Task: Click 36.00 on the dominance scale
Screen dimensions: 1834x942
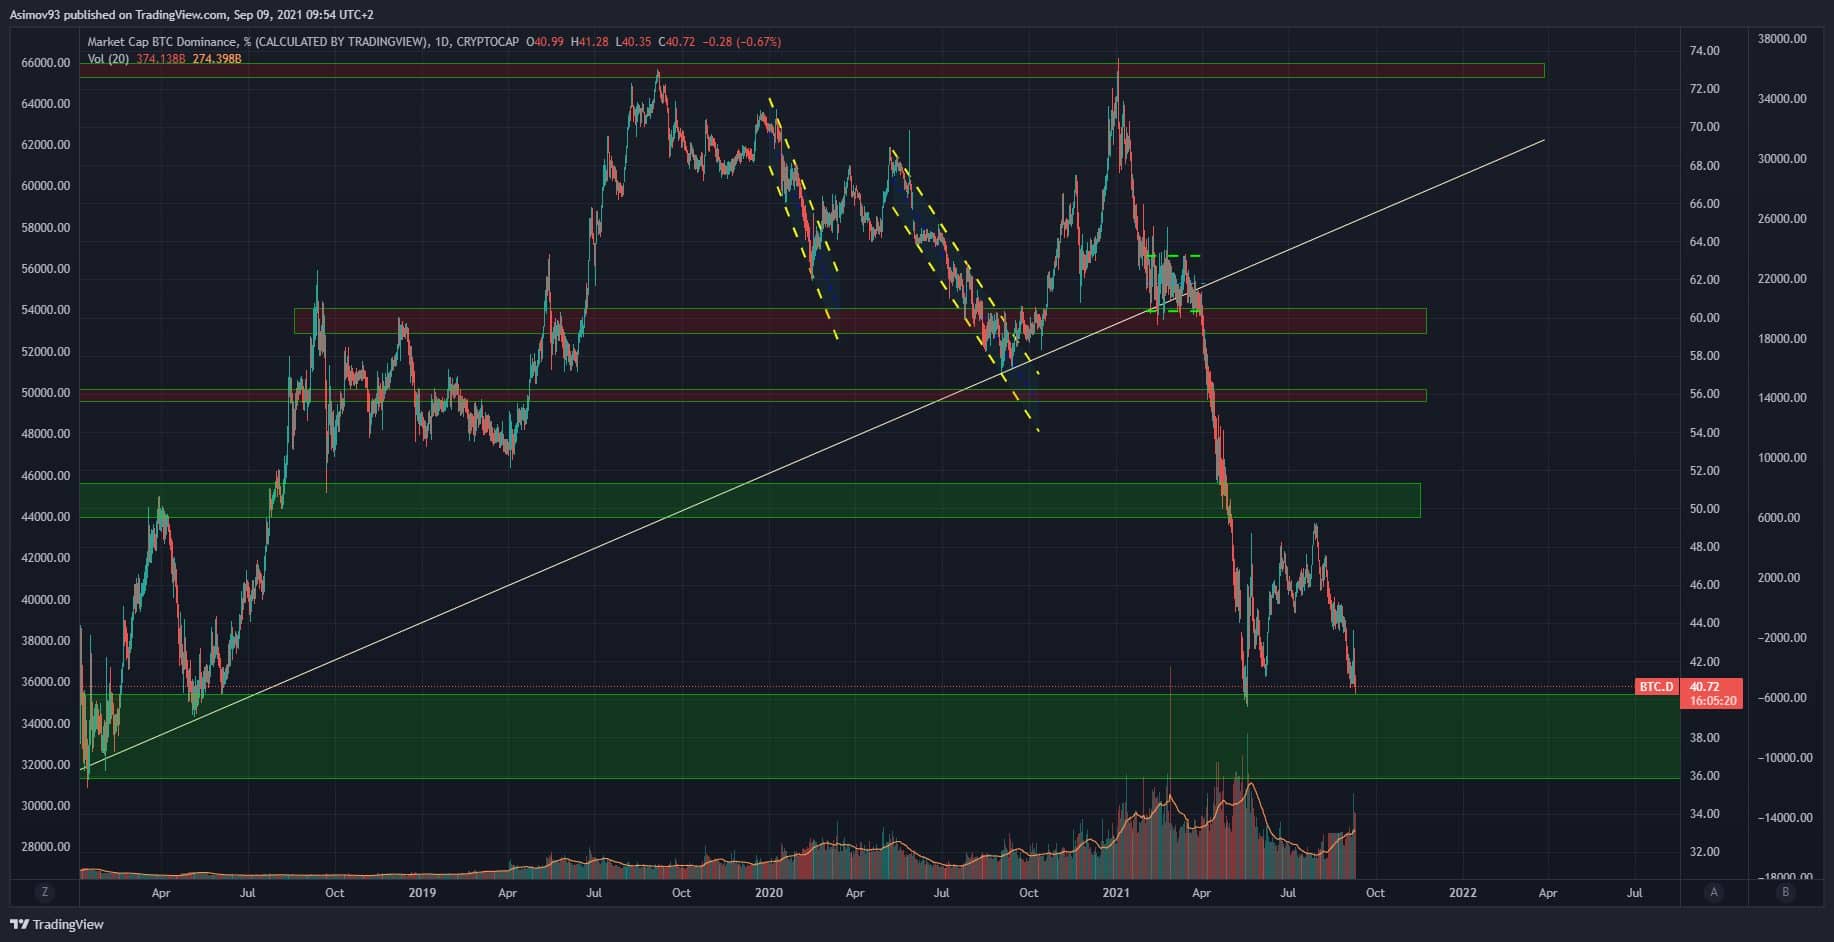Action: point(1704,776)
